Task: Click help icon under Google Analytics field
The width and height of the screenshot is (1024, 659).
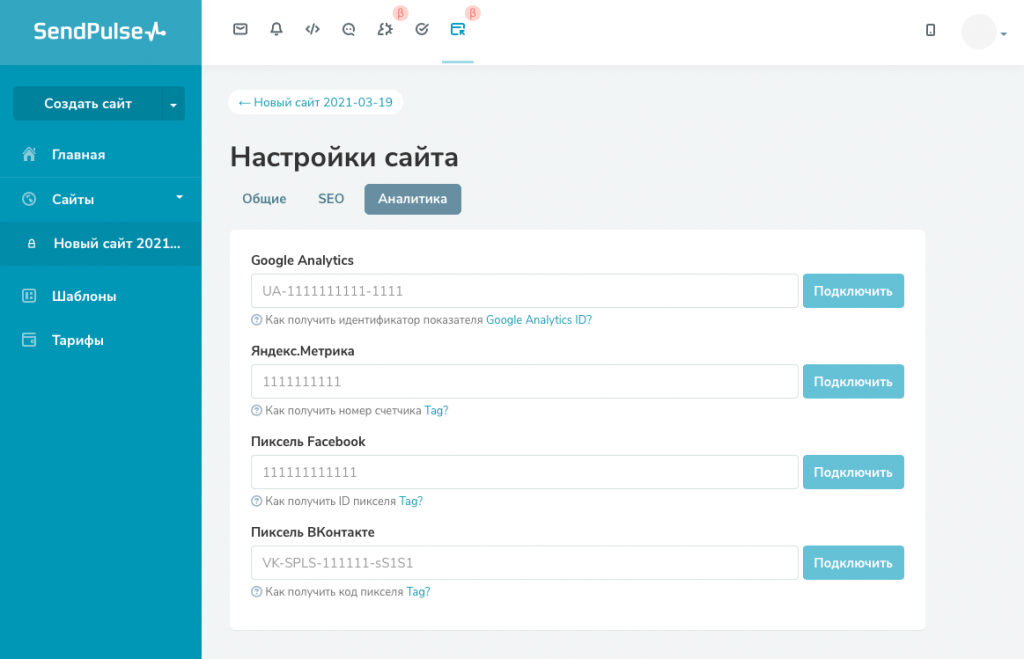Action: [257, 320]
